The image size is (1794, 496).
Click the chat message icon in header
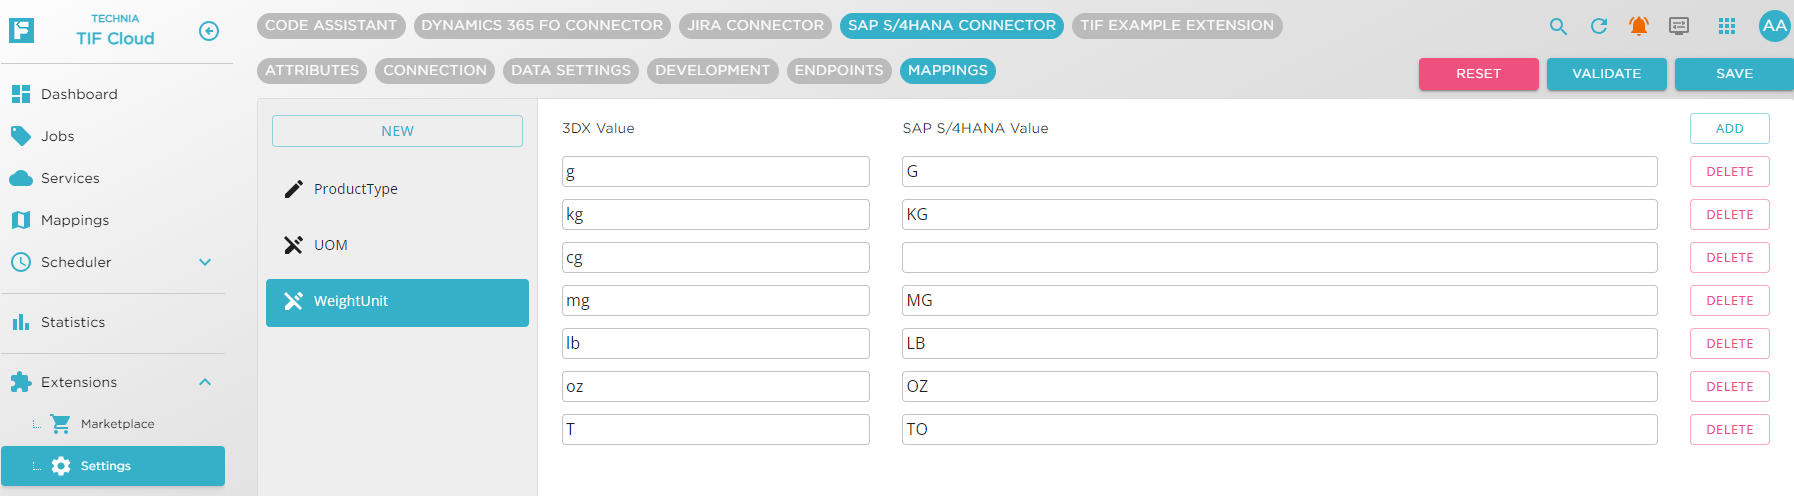point(1679,27)
